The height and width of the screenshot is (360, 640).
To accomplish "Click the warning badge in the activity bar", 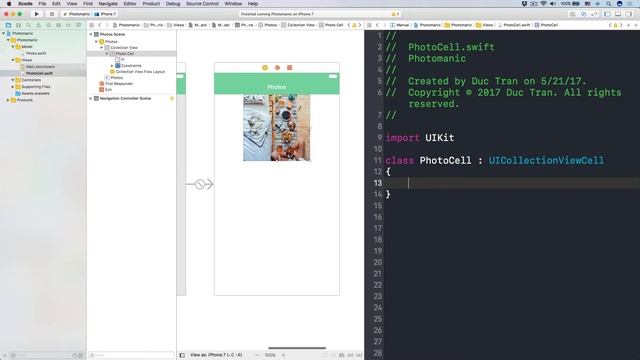I will 395,14.
